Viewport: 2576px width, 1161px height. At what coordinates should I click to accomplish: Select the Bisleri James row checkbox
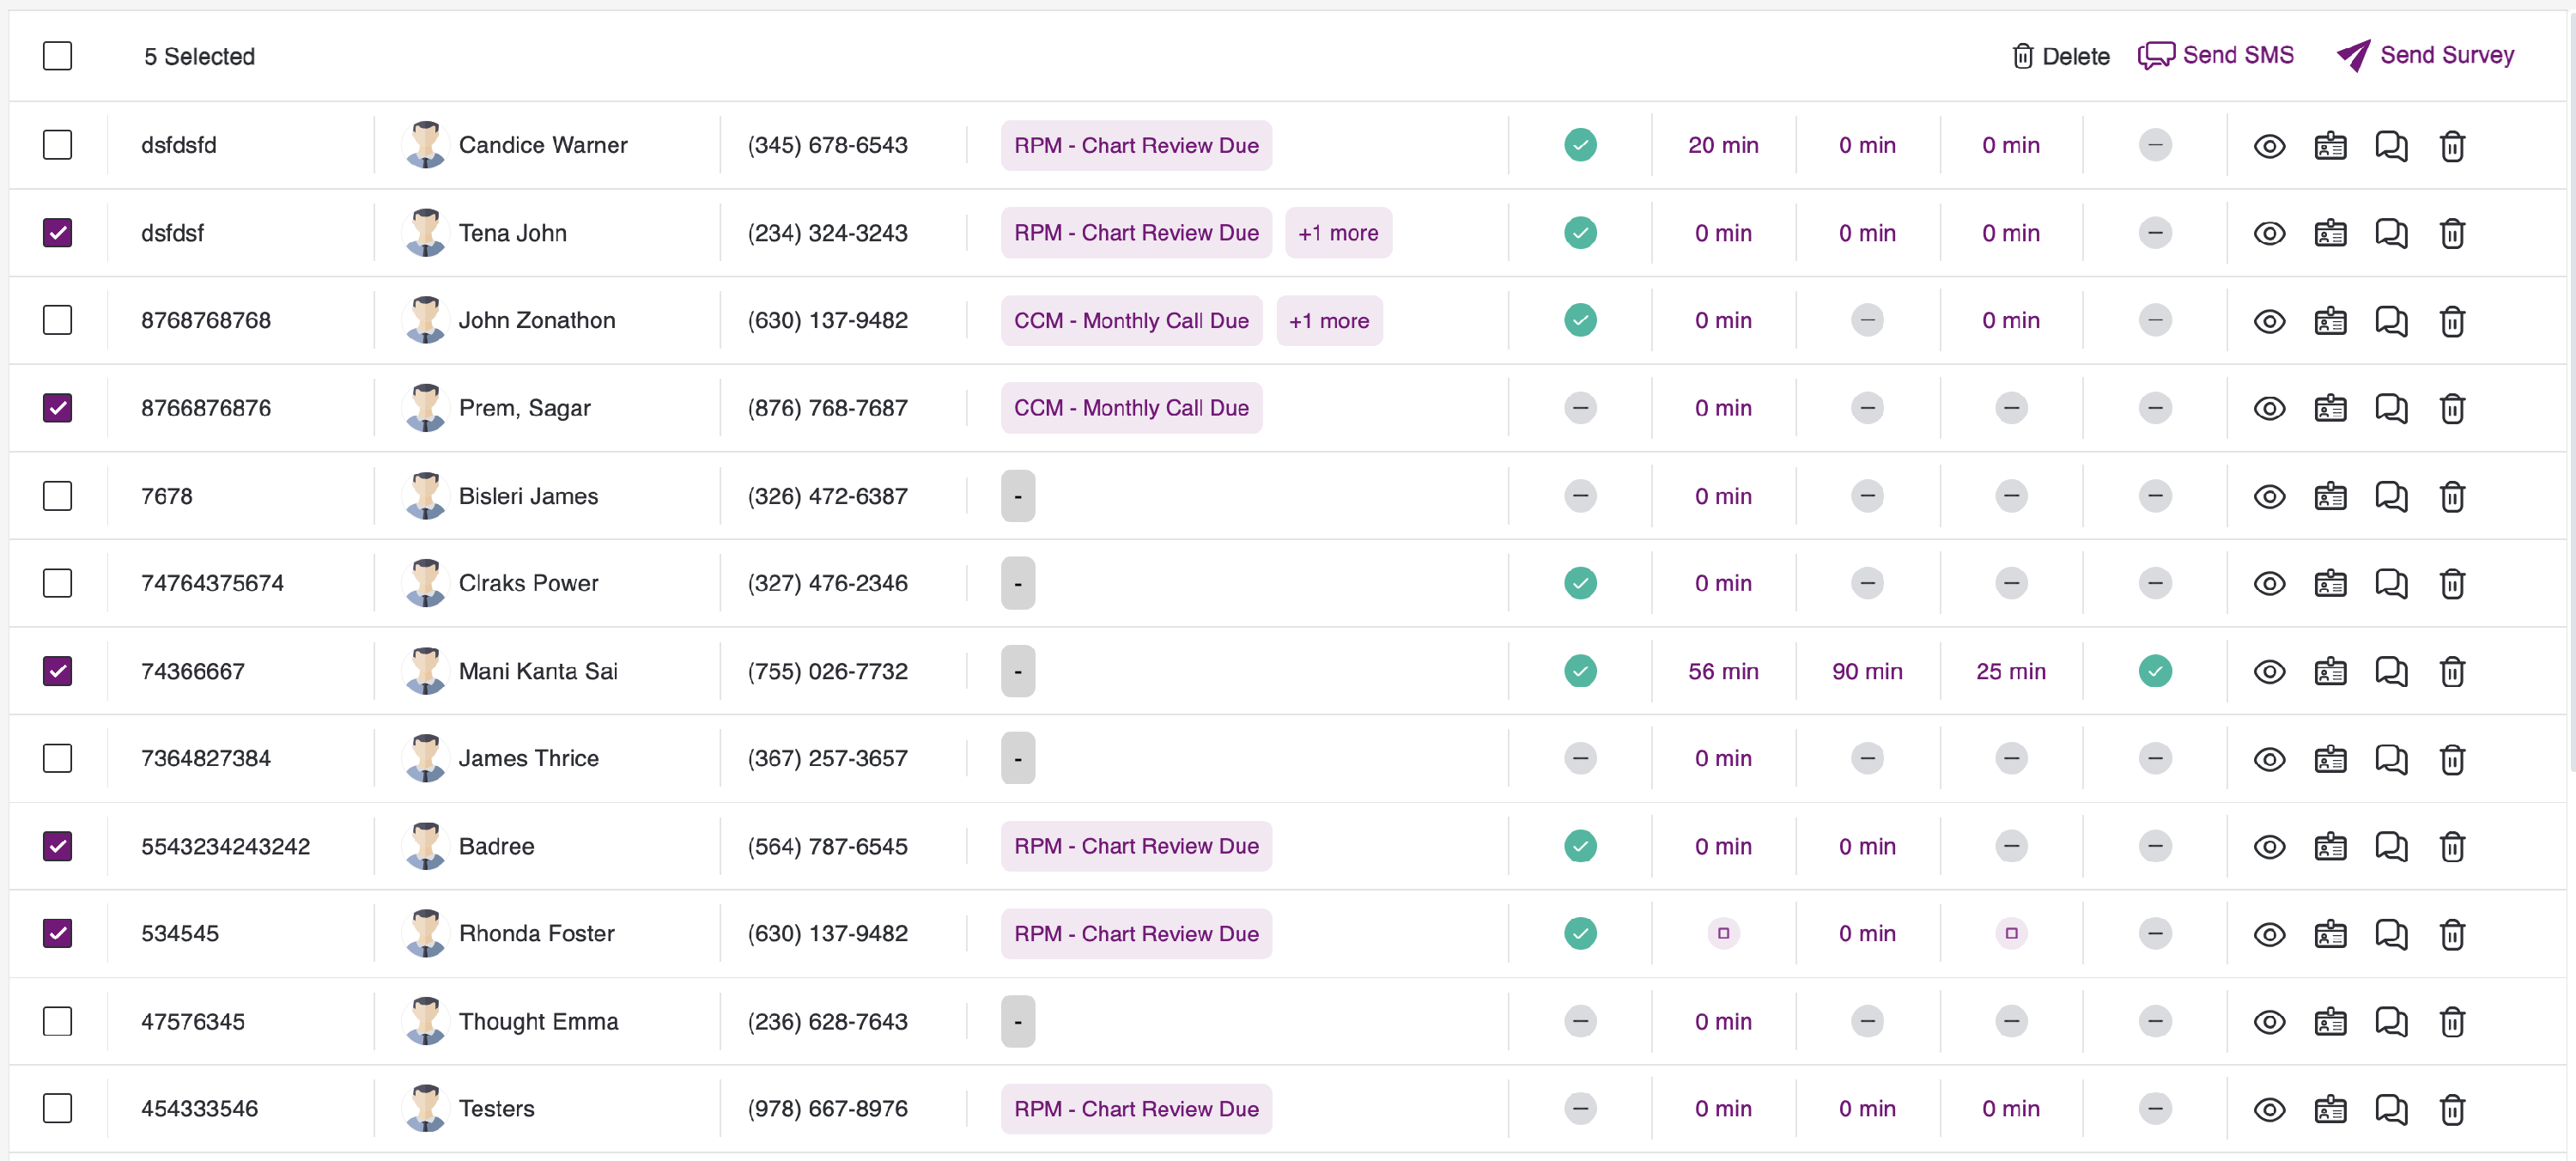click(58, 496)
